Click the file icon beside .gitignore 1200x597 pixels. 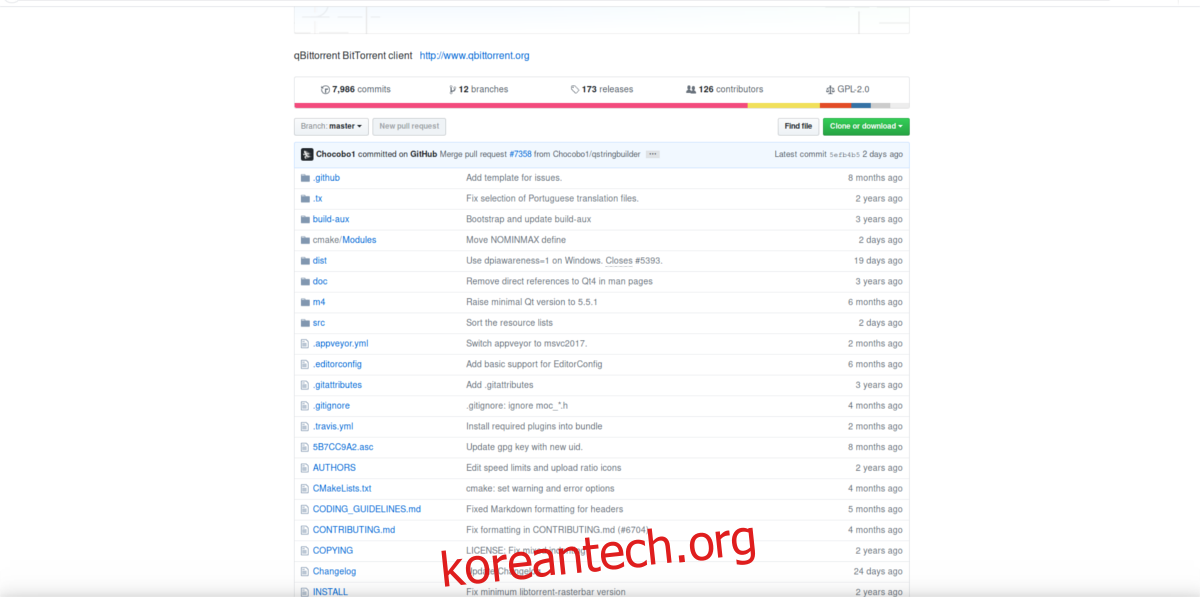(x=305, y=406)
